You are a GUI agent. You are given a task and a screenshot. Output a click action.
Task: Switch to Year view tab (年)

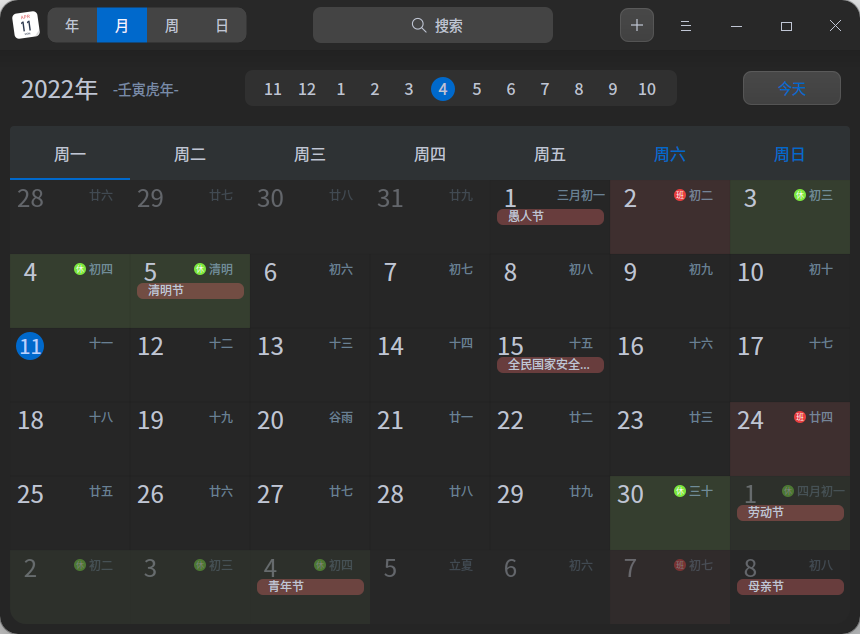coord(72,25)
